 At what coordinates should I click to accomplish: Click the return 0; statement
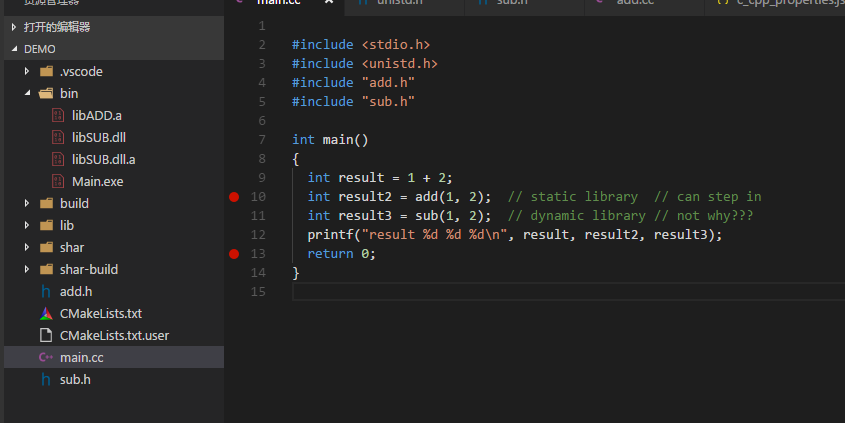341,254
